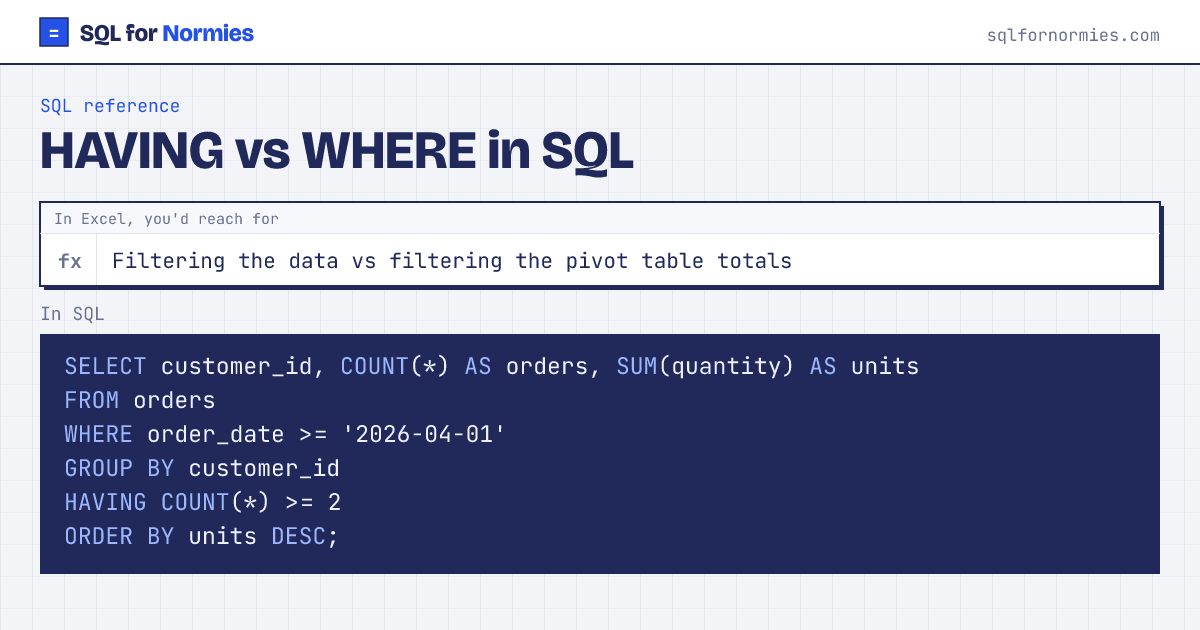The height and width of the screenshot is (630, 1200).
Task: Click the 'In Excel, you'd reach for' label
Action: coord(167,219)
